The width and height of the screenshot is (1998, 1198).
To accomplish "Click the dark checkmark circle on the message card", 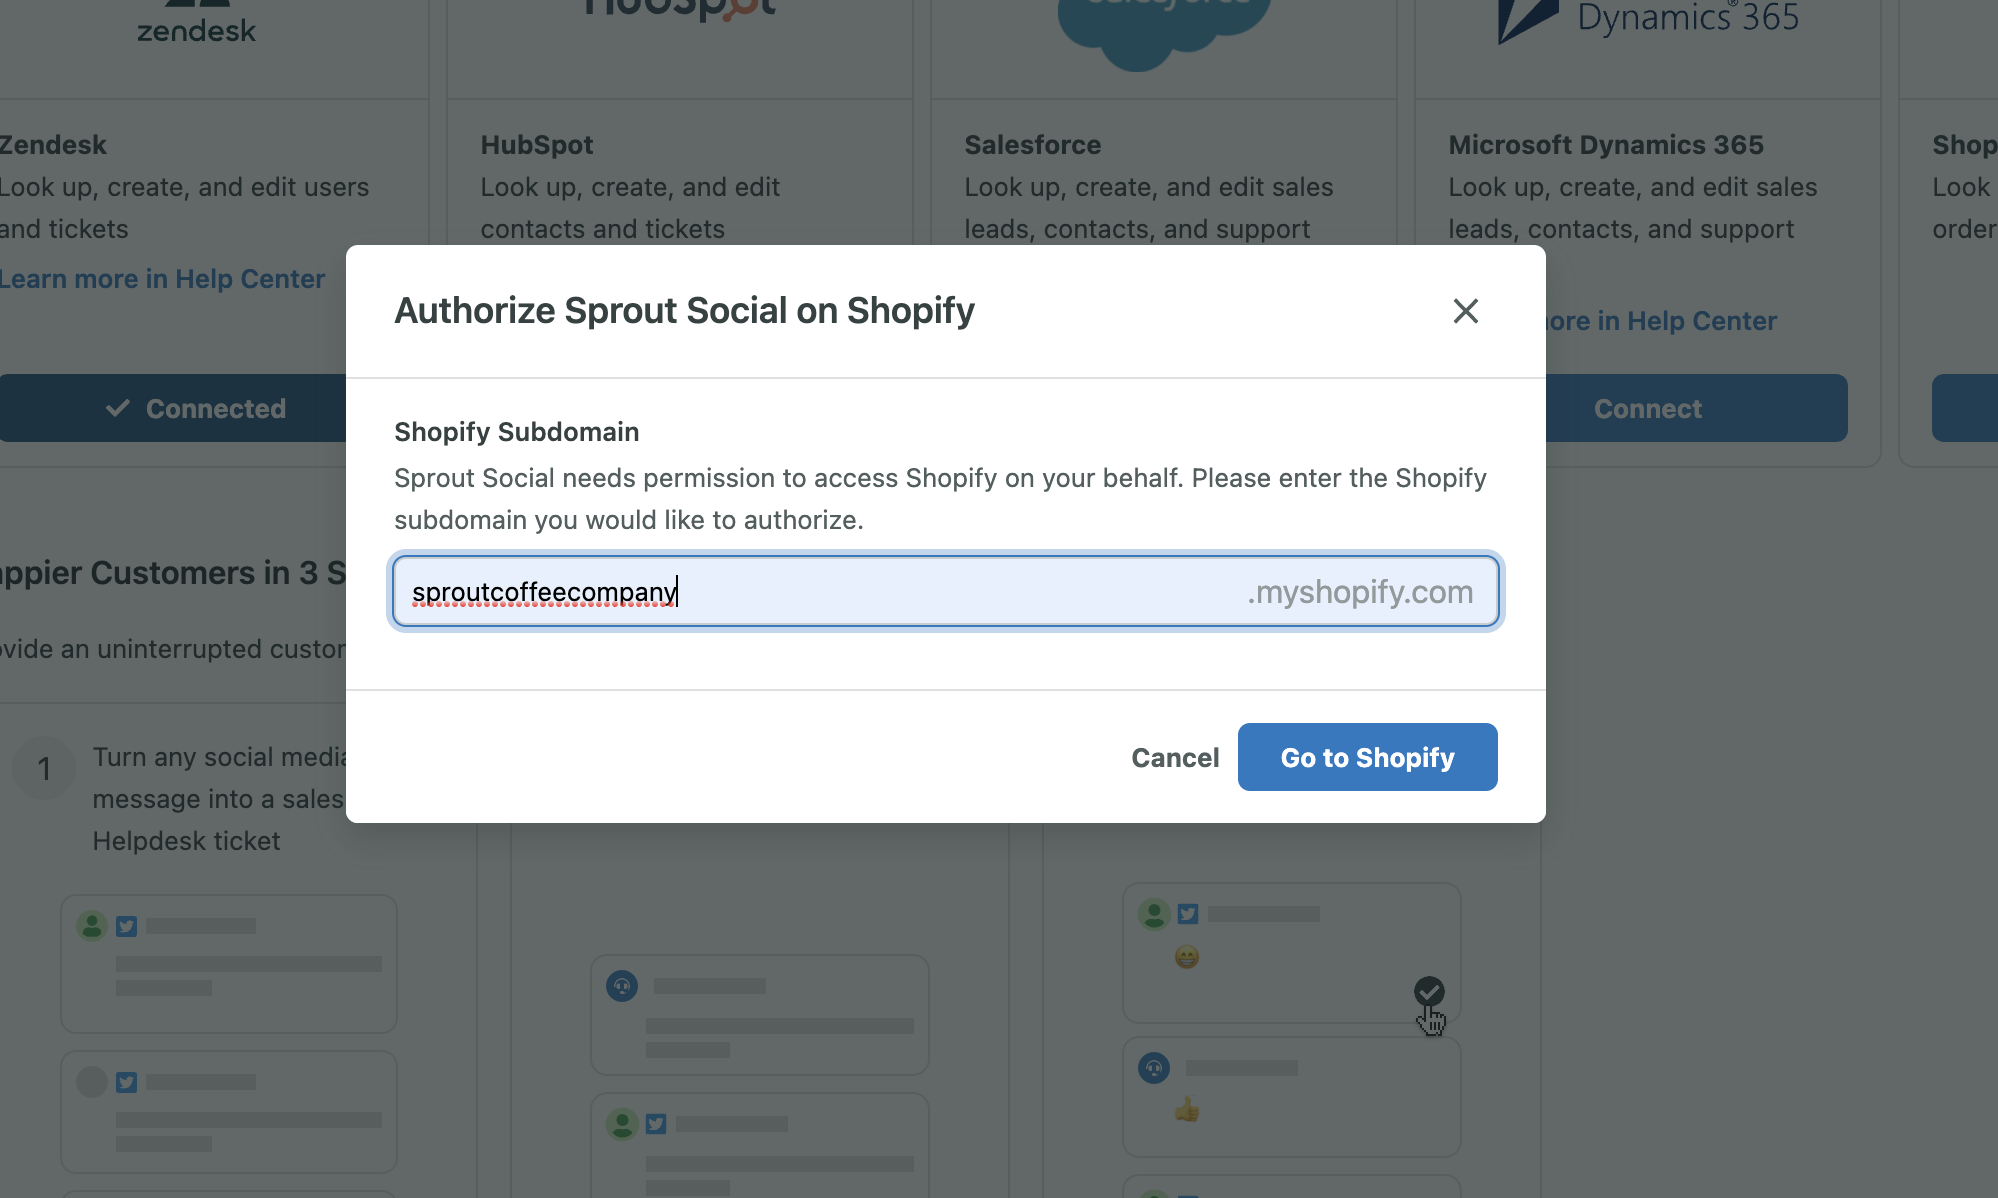I will pos(1430,992).
